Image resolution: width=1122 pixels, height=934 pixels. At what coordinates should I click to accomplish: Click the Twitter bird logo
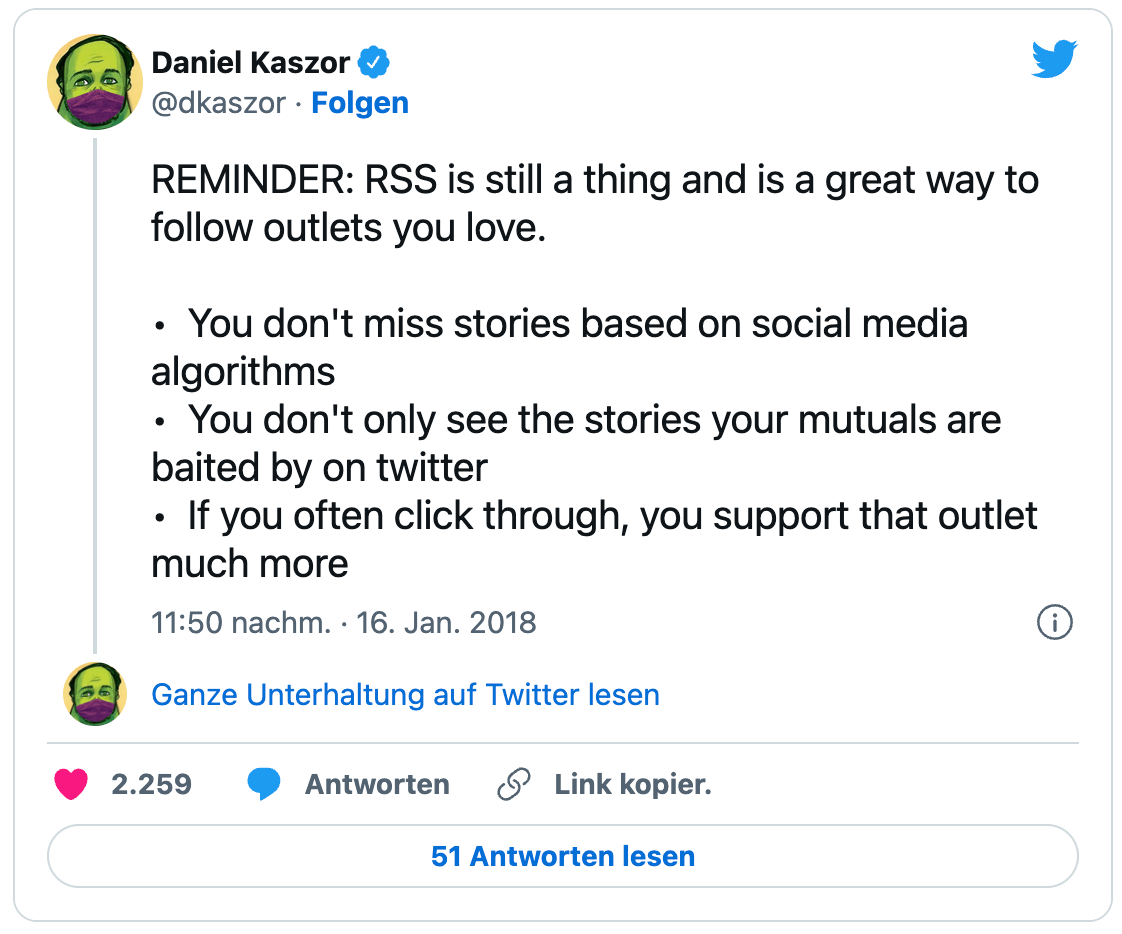point(1054,59)
